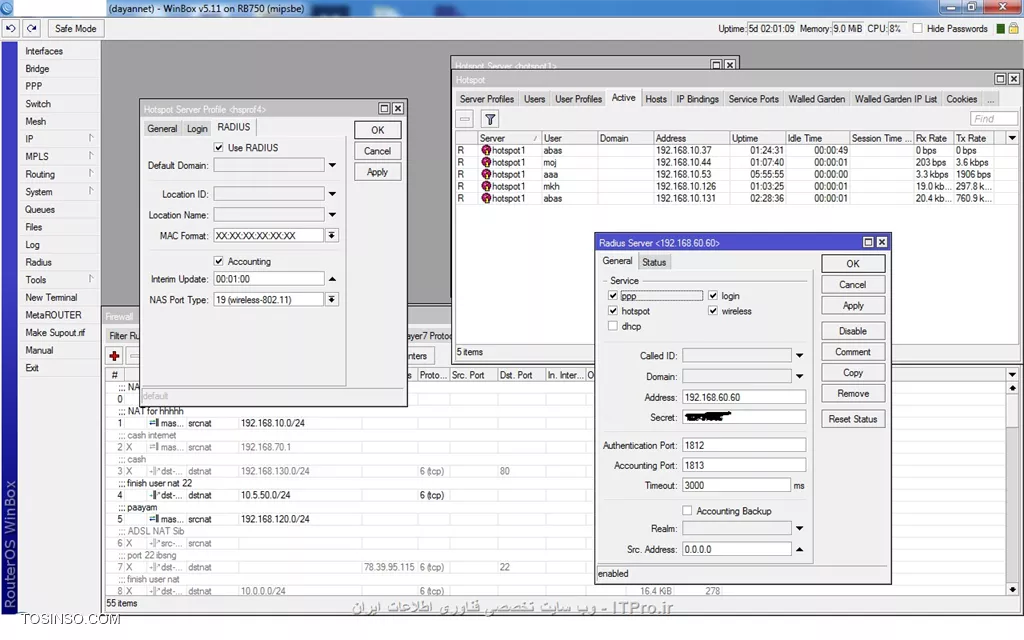Click the masquerade icon on firewall rule 5
Viewport: 1024px width, 640px height.
point(154,519)
